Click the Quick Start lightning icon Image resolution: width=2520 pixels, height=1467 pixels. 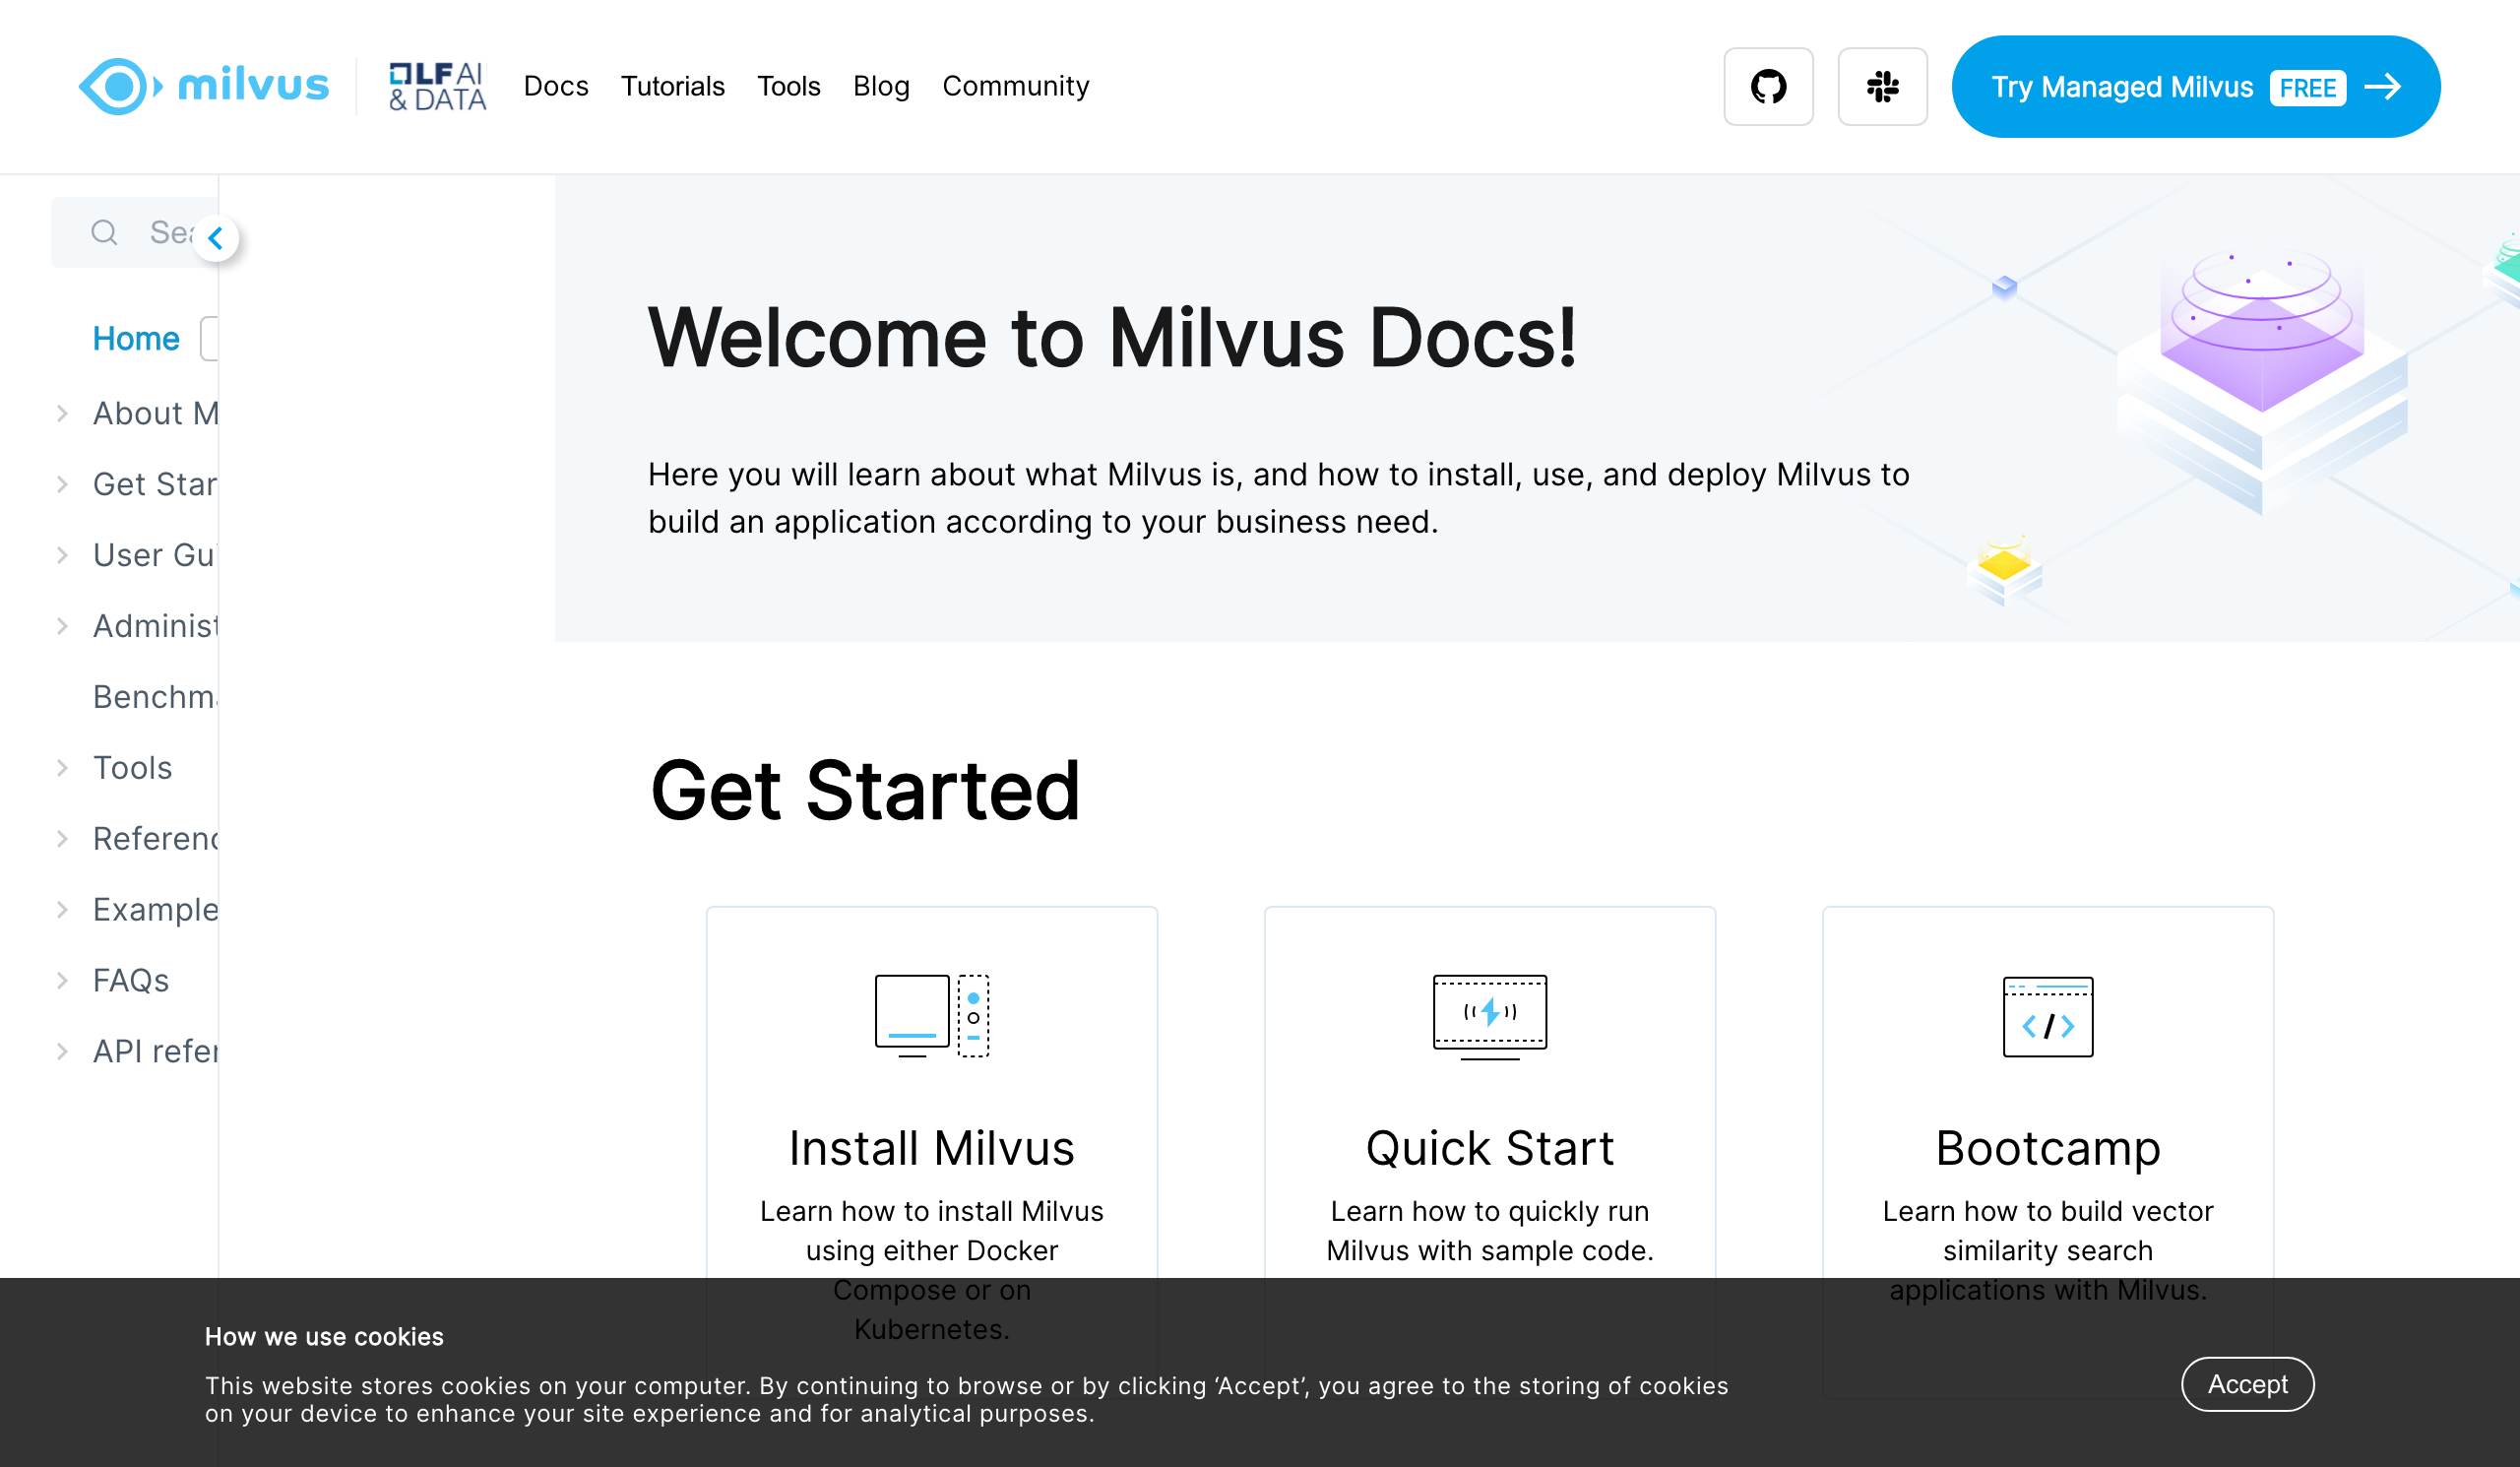click(1489, 1016)
